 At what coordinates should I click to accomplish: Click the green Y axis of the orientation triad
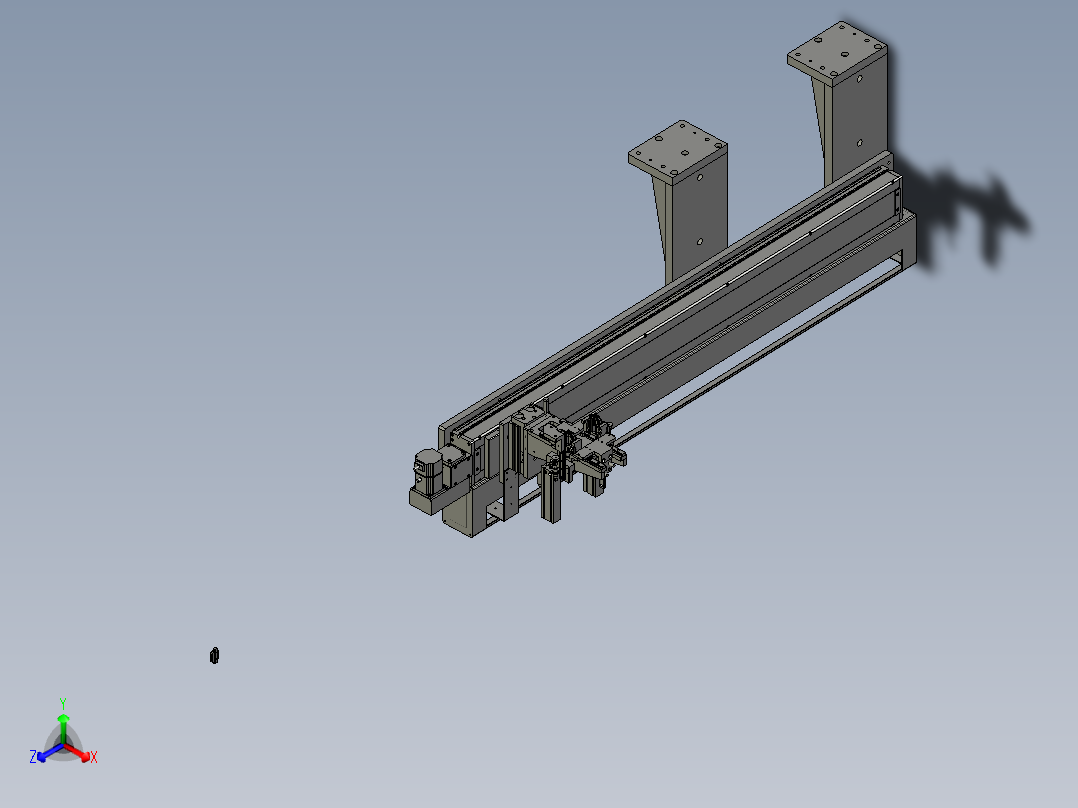pyautogui.click(x=63, y=728)
